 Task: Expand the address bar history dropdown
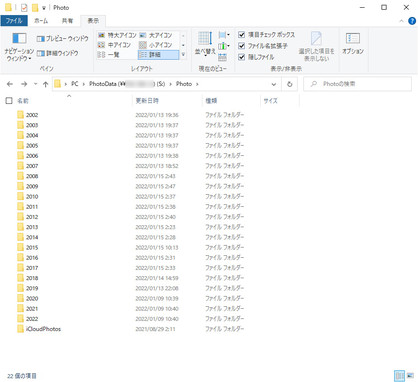click(x=274, y=84)
